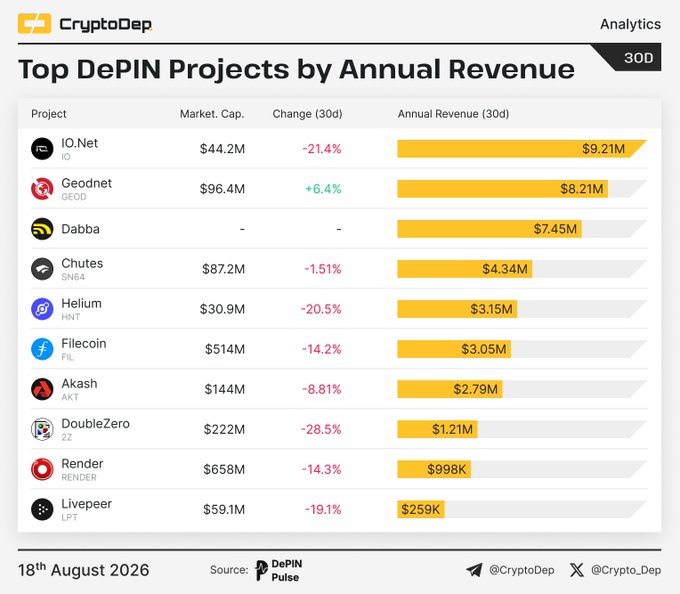Click the X social icon

click(x=577, y=570)
